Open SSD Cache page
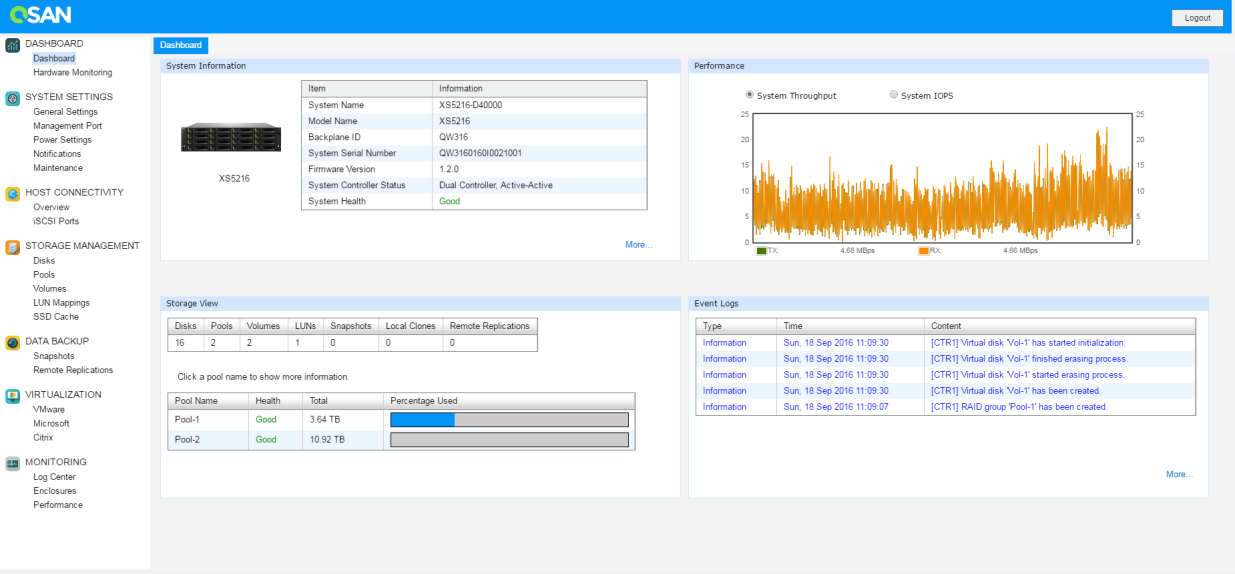The width and height of the screenshot is (1235, 574). (x=56, y=317)
